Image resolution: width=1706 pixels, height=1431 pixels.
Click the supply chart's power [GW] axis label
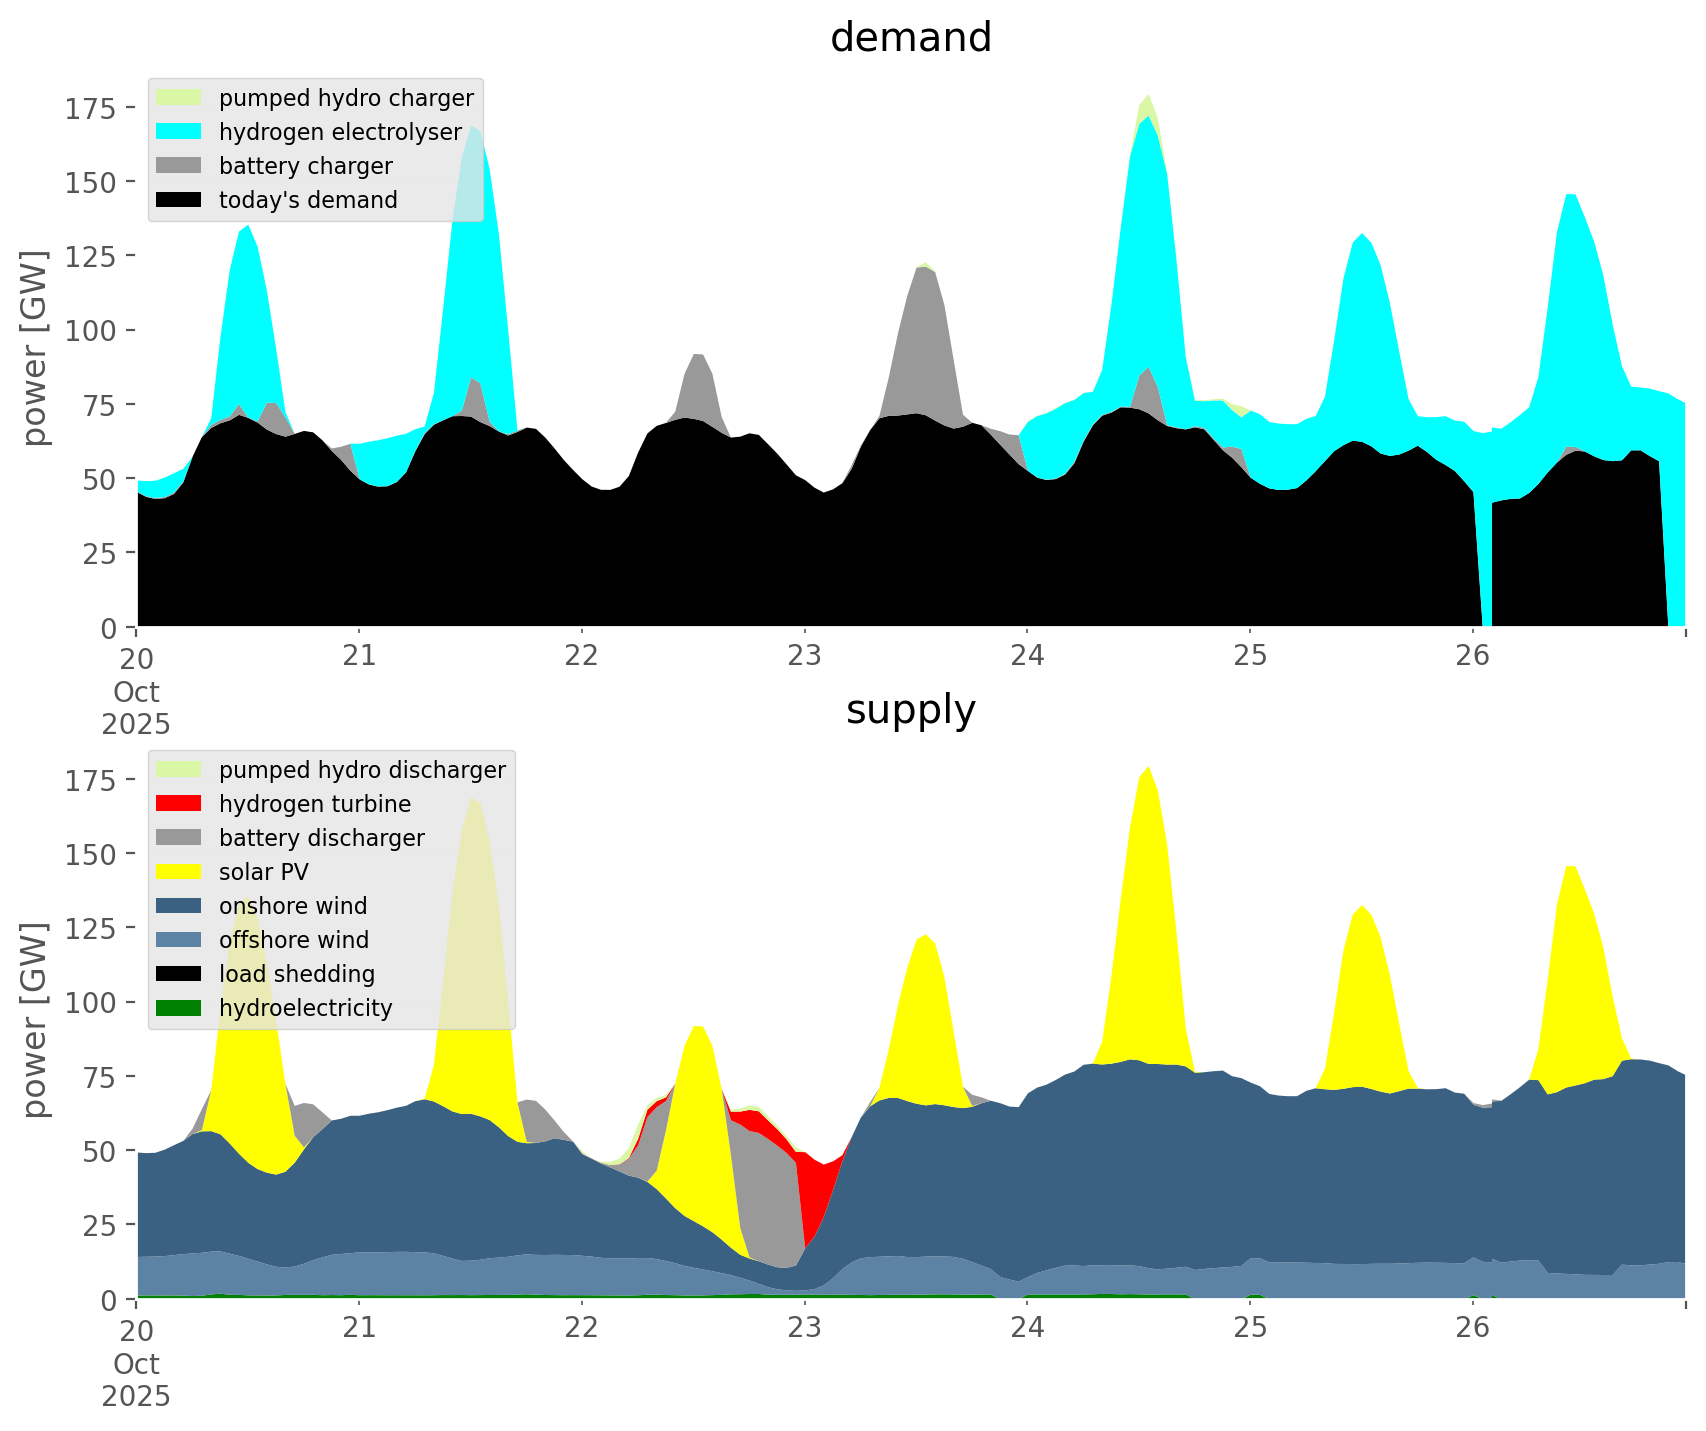click(x=35, y=1020)
